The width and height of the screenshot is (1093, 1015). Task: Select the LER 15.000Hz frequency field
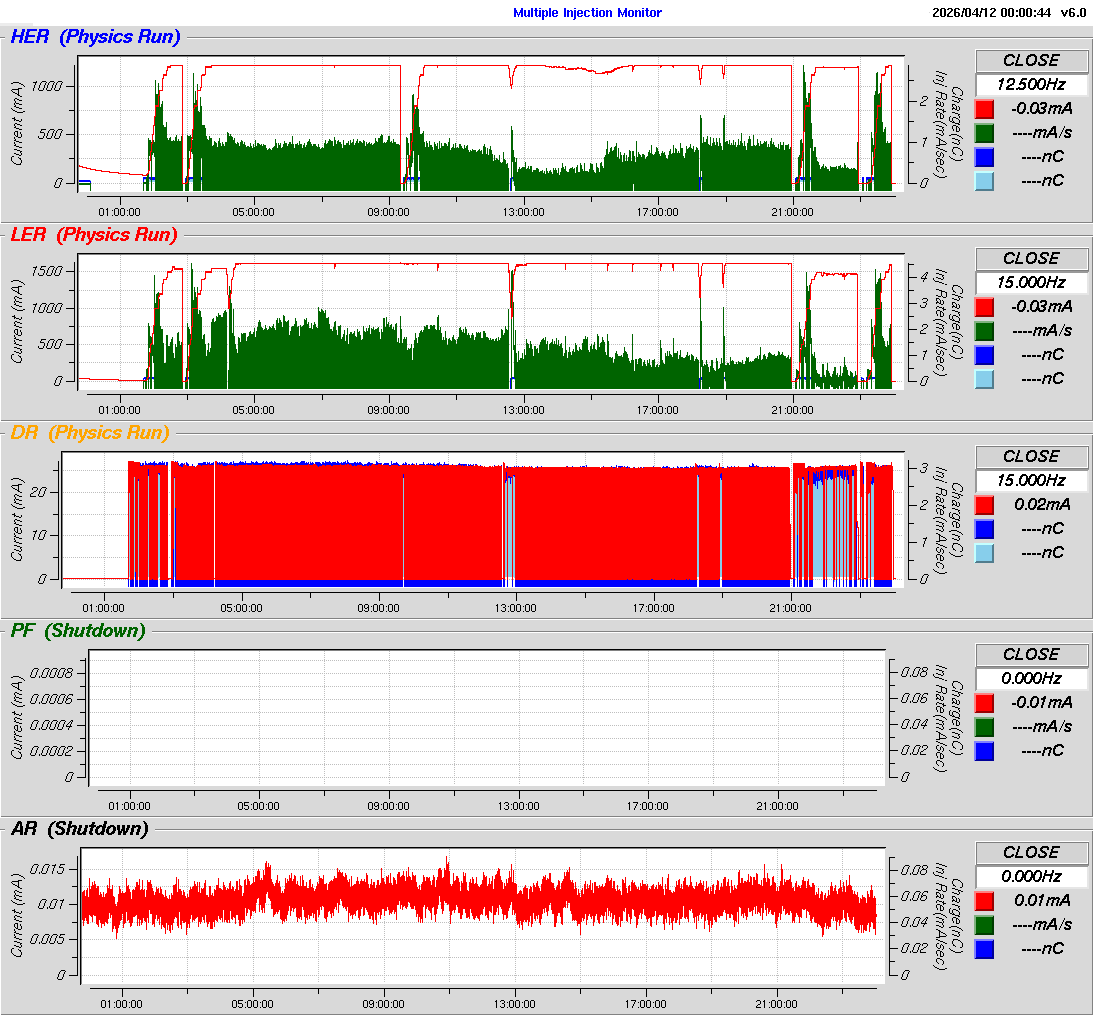coord(1030,283)
